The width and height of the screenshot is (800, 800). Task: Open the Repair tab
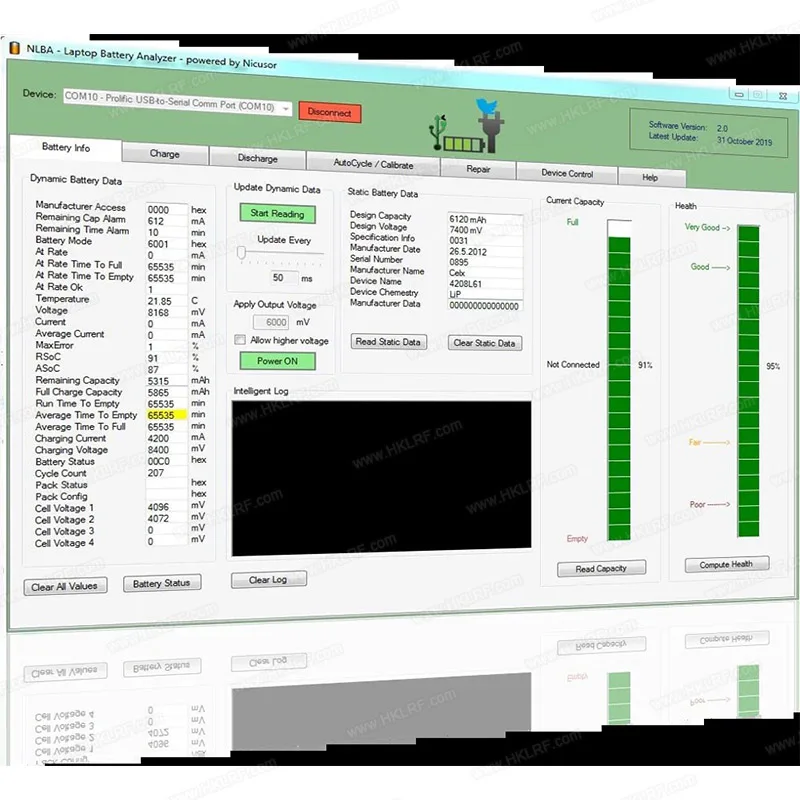479,169
